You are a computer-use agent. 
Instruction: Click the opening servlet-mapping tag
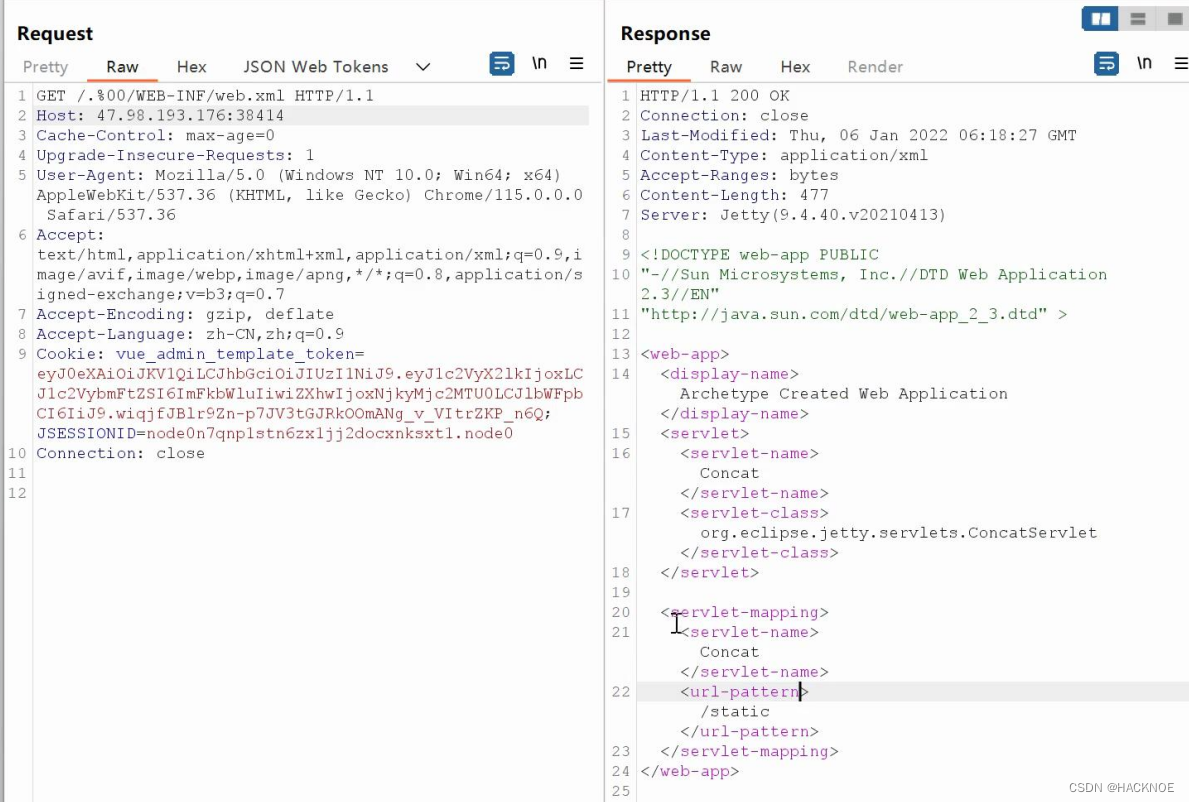pyautogui.click(x=745, y=612)
